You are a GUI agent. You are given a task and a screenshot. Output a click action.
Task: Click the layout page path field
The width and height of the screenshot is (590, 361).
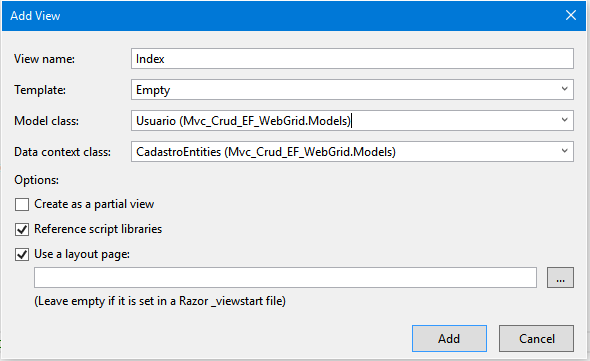(x=285, y=278)
